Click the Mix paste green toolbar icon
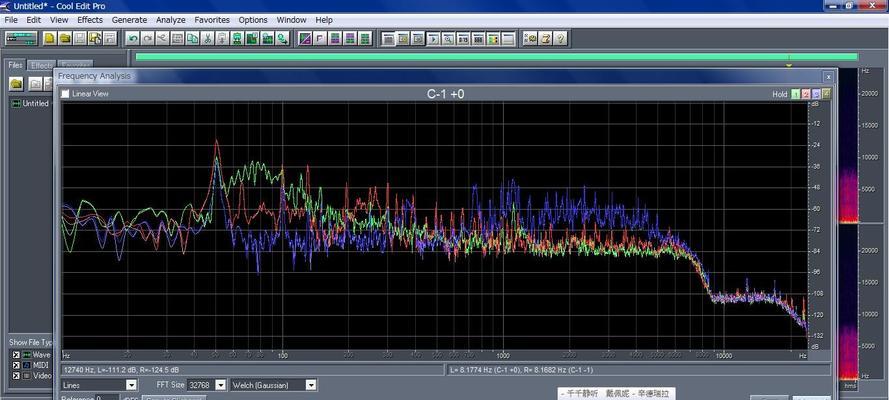The width and height of the screenshot is (889, 400). coord(236,39)
